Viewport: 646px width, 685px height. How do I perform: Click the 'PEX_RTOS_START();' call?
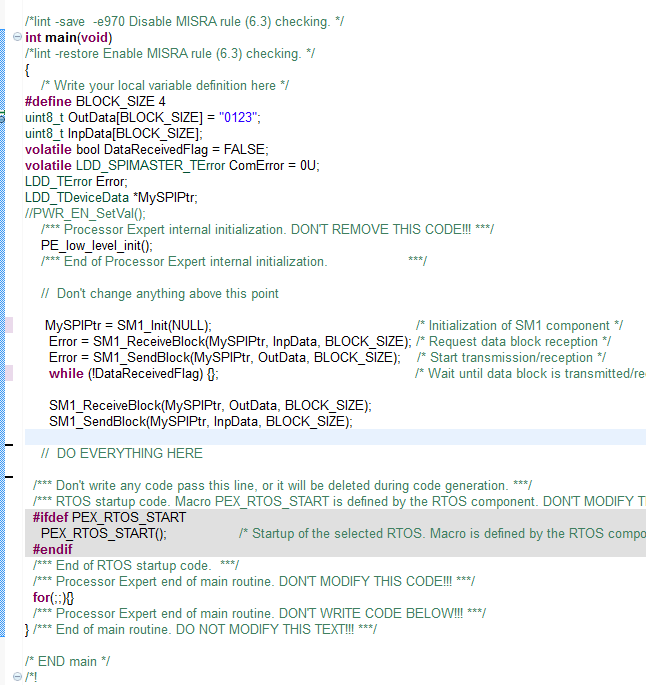coord(104,533)
